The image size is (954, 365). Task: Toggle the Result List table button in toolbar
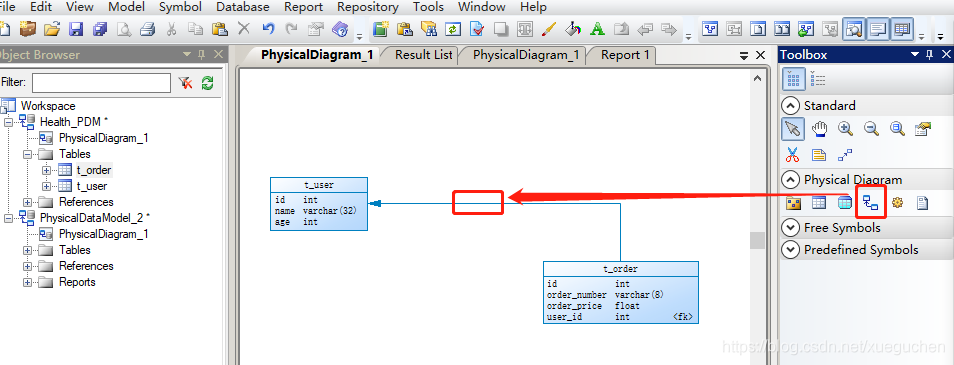[x=902, y=29]
